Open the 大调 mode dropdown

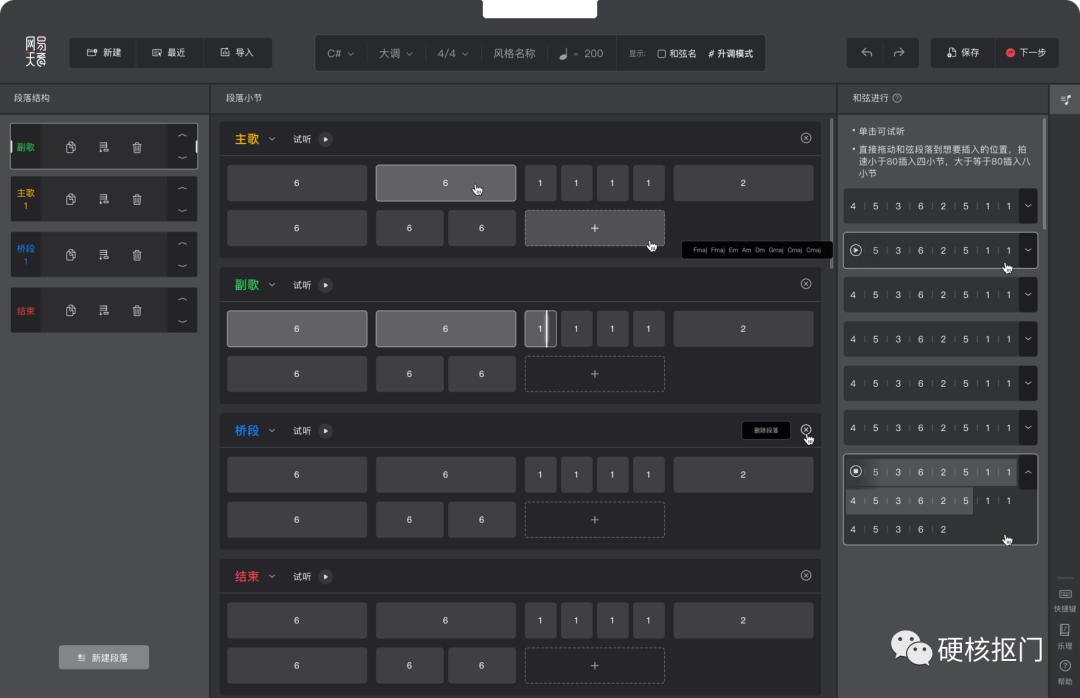395,53
